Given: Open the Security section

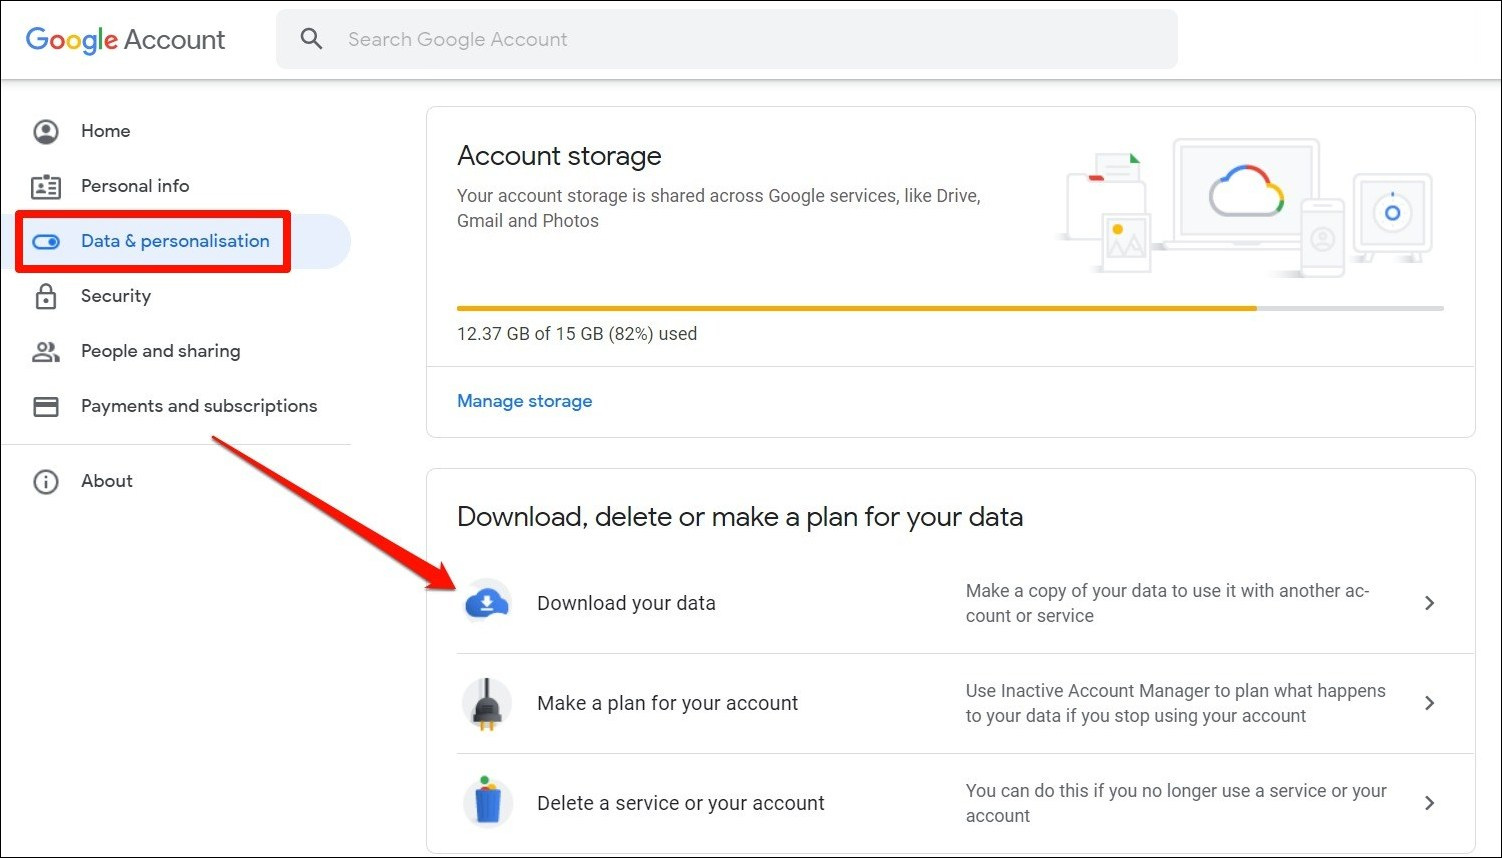Looking at the screenshot, I should coord(116,296).
